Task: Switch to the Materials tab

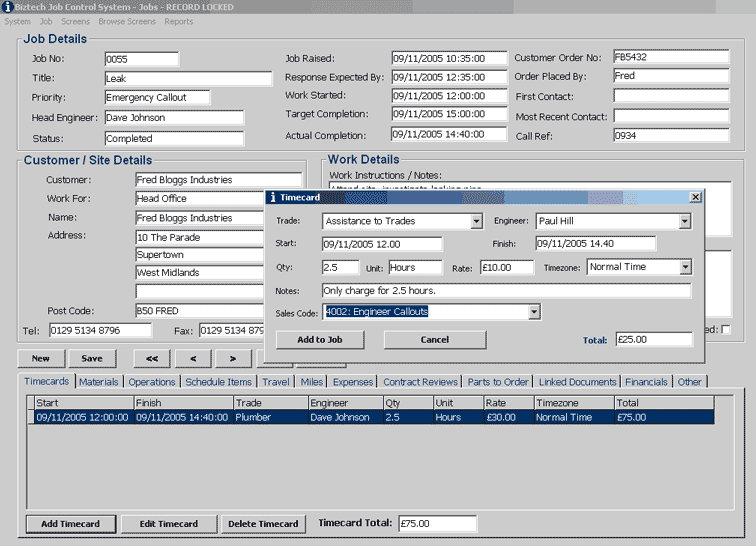Action: tap(99, 382)
